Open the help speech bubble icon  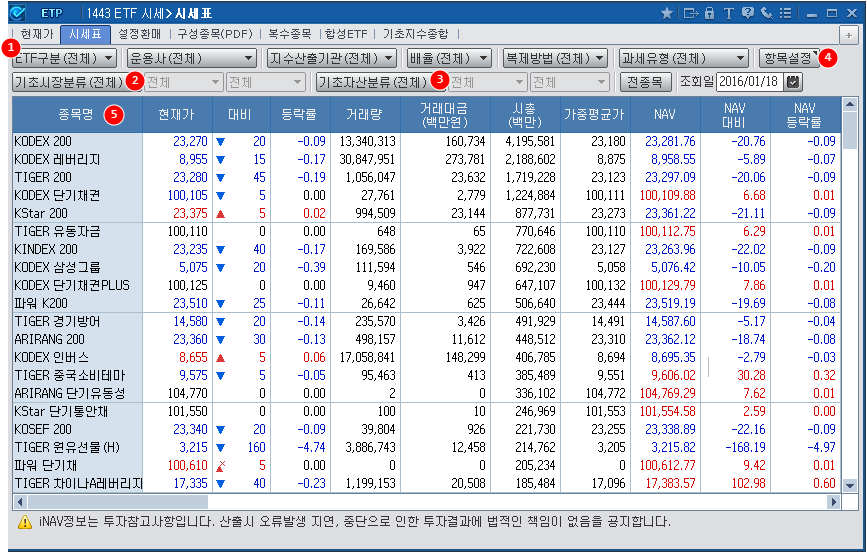tap(748, 13)
